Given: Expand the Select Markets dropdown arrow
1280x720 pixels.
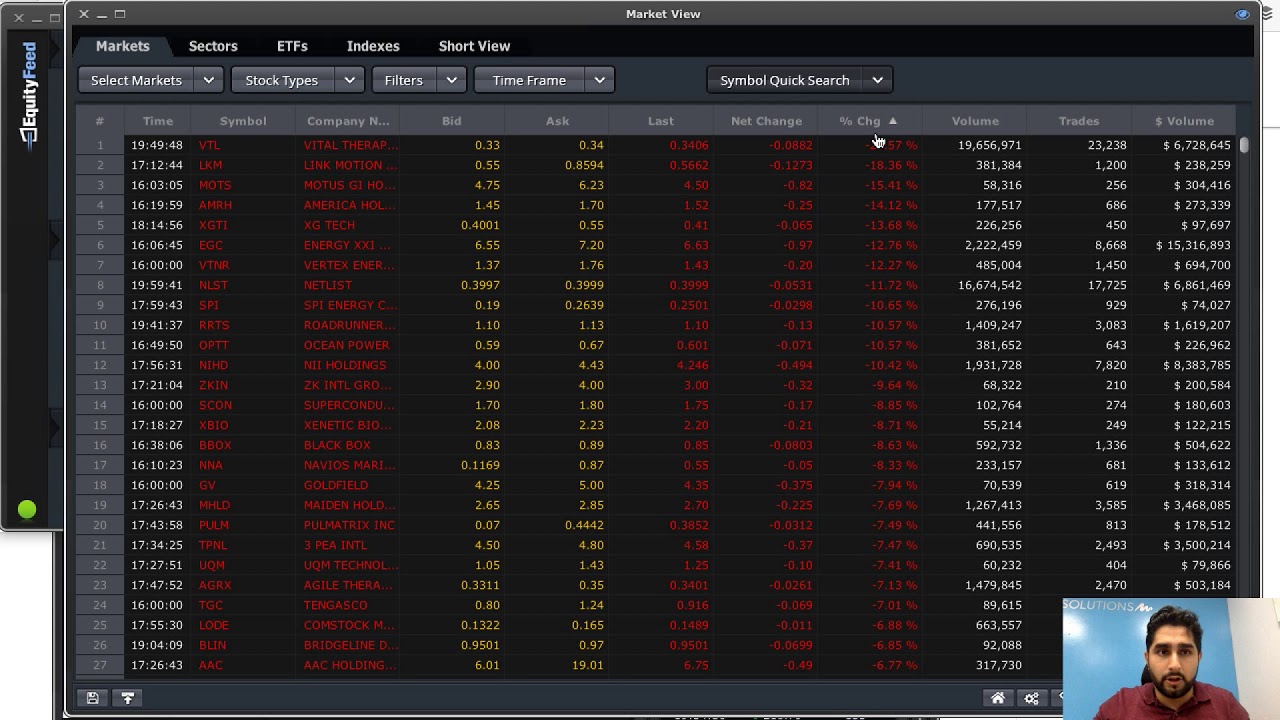Looking at the screenshot, I should 208,80.
